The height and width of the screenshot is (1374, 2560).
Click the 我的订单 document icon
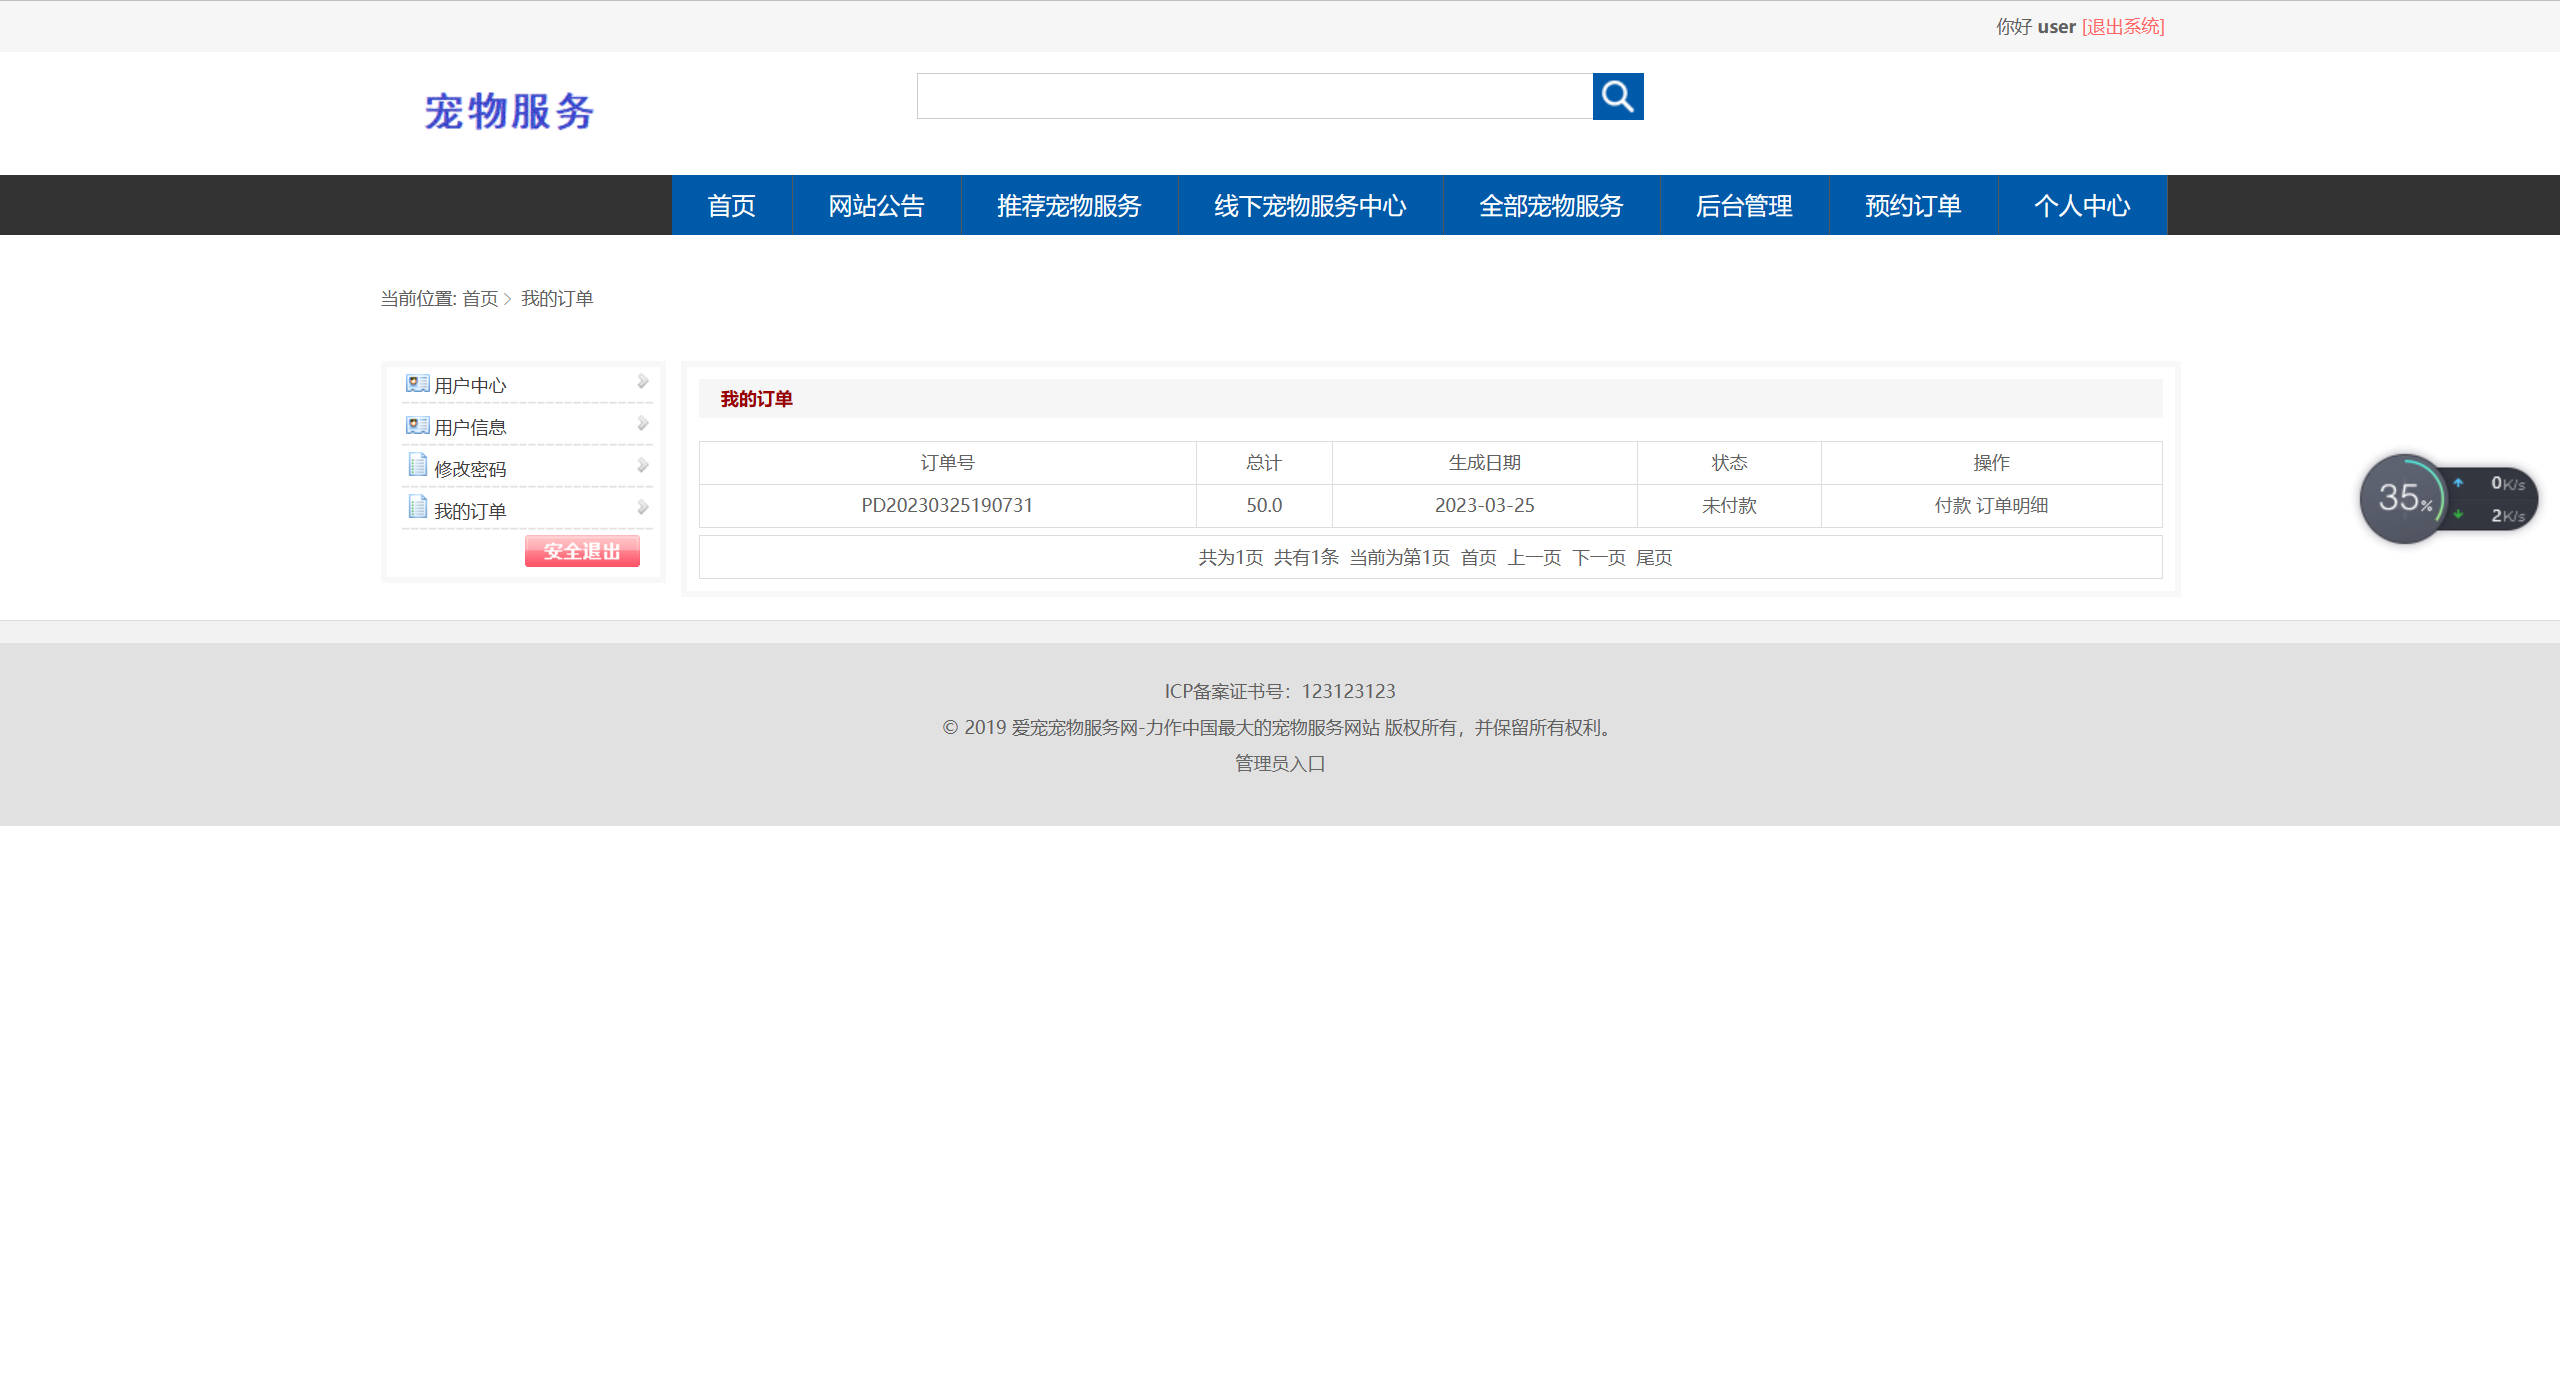417,508
